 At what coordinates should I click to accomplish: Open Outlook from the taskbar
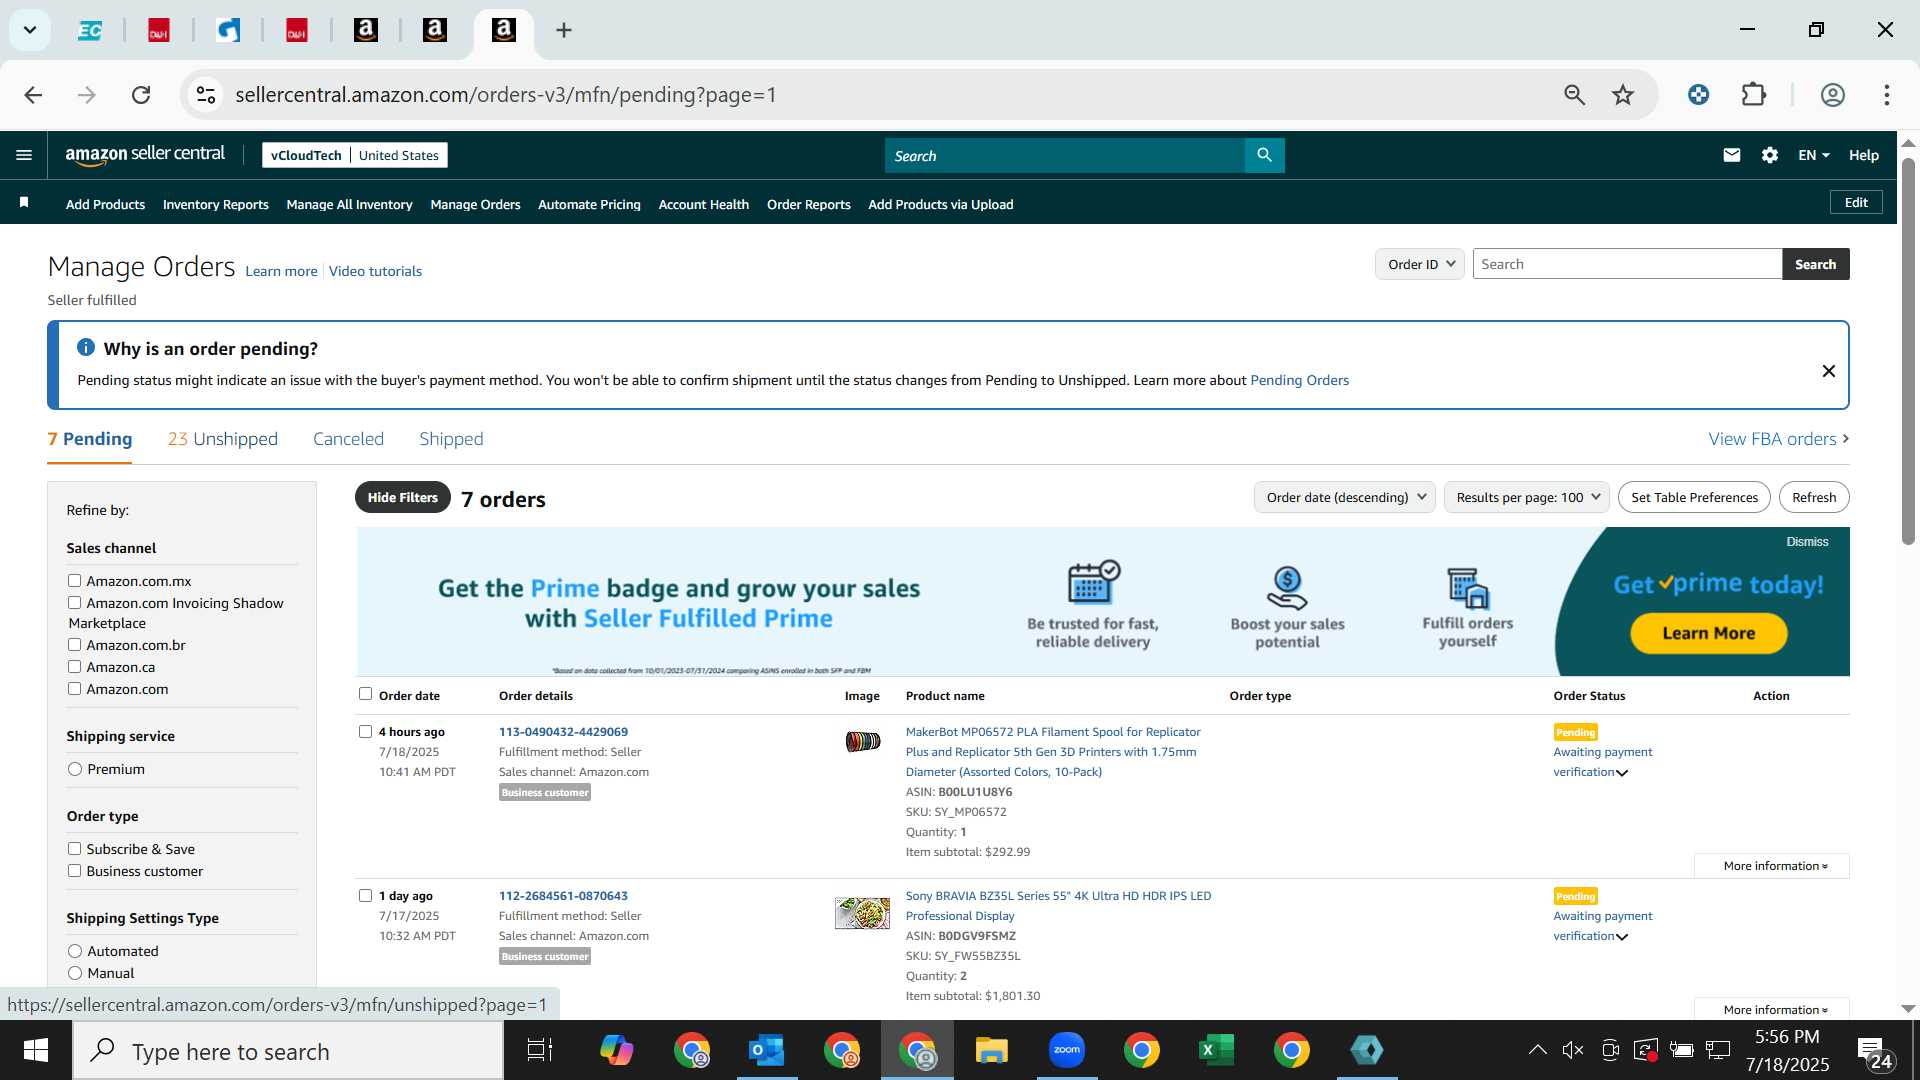click(x=766, y=1050)
